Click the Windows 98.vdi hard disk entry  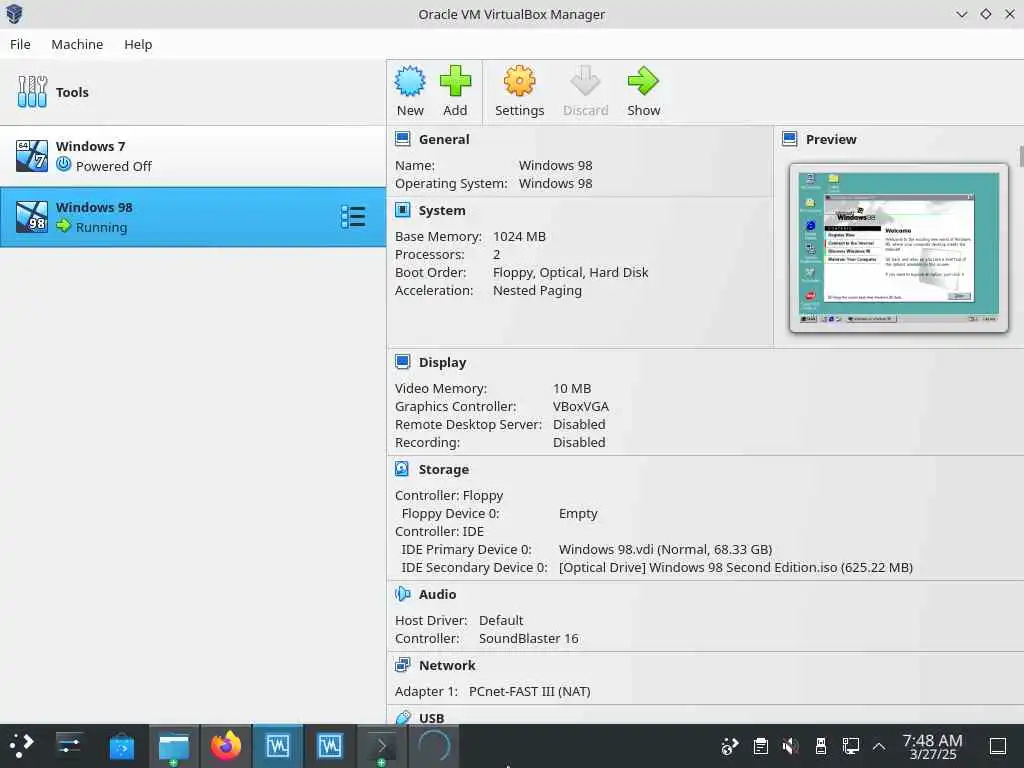click(x=665, y=549)
